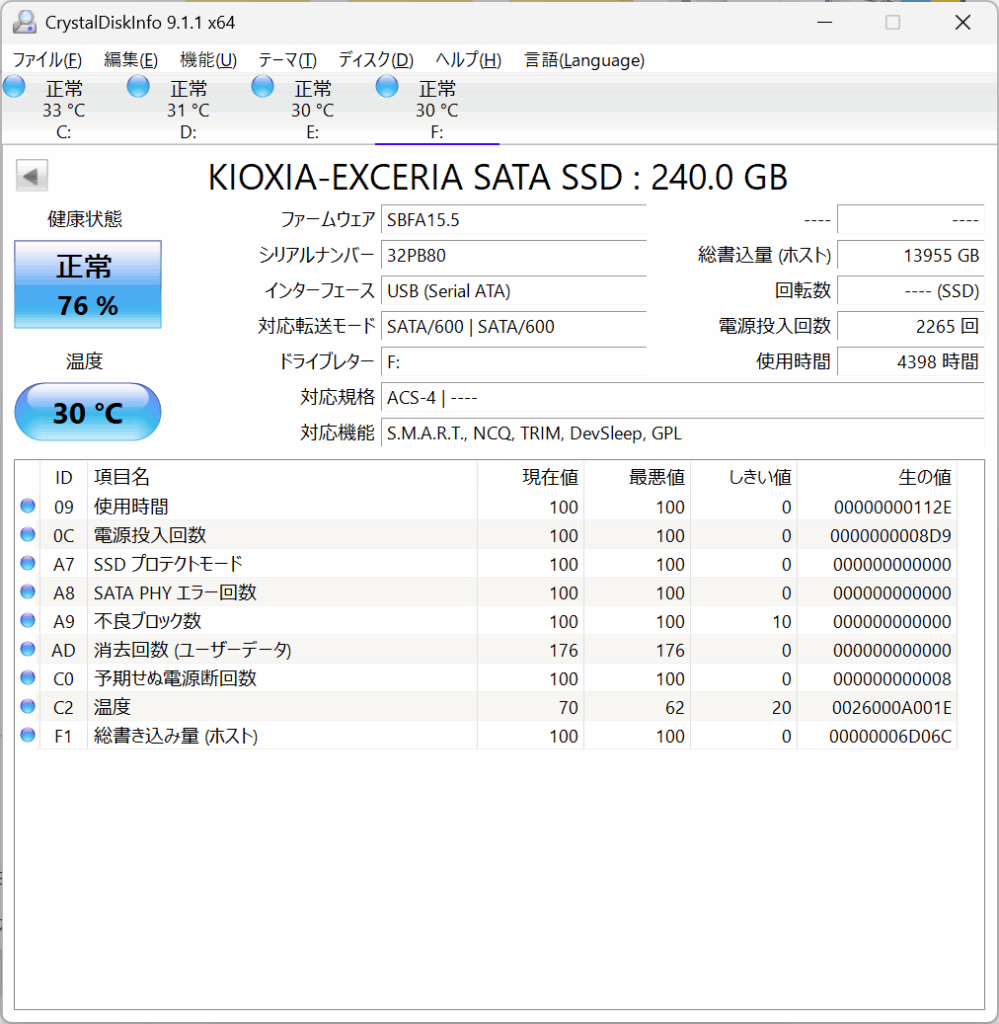Click status orb for 使用時間 row
Viewport: 999px width, 1024px height.
pos(27,506)
